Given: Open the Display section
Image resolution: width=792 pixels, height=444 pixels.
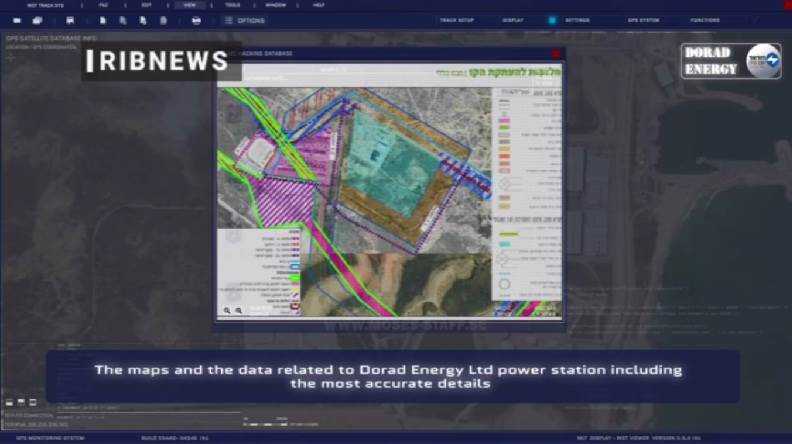Looking at the screenshot, I should [x=513, y=20].
